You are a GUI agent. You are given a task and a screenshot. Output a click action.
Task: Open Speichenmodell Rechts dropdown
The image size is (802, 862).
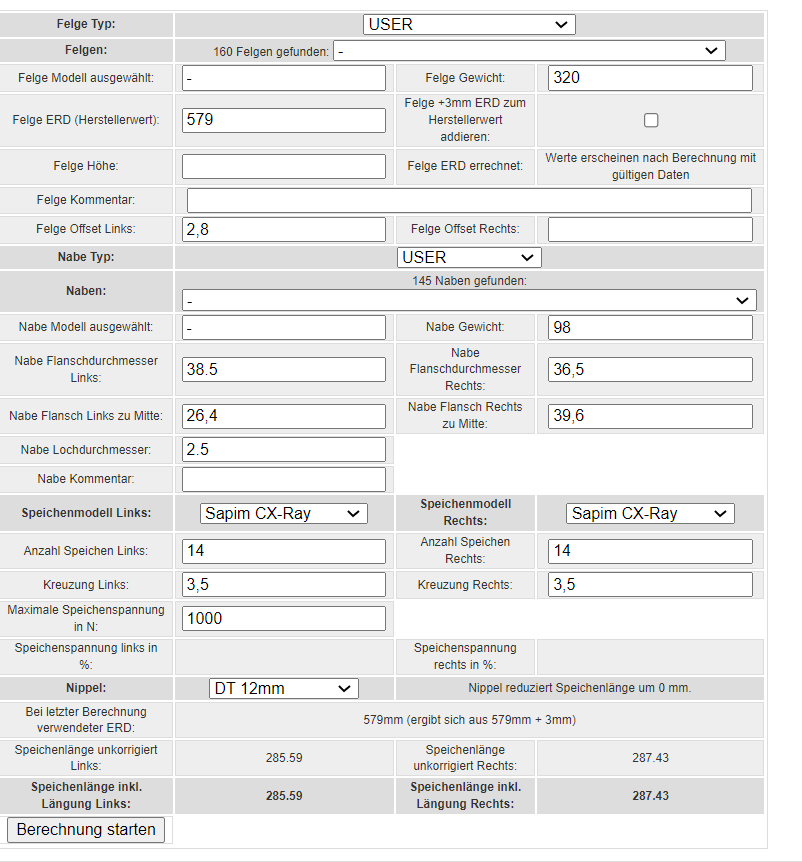650,513
